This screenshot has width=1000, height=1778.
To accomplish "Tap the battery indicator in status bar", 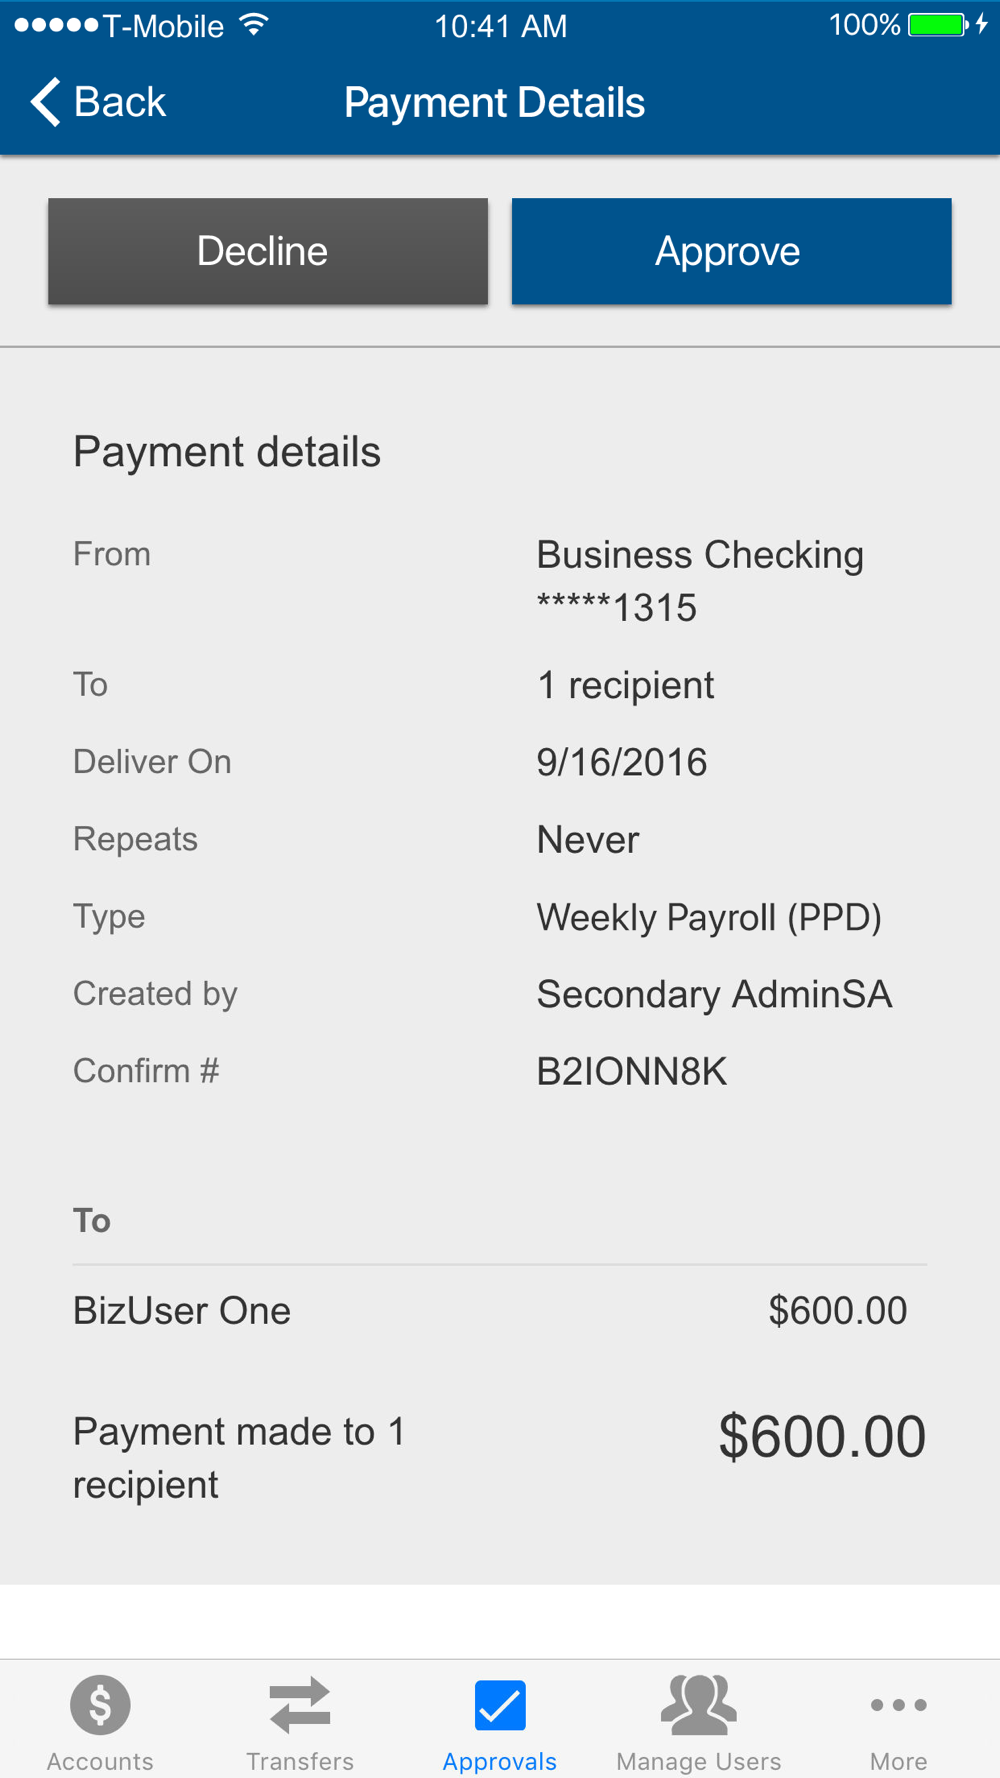I will click(937, 25).
